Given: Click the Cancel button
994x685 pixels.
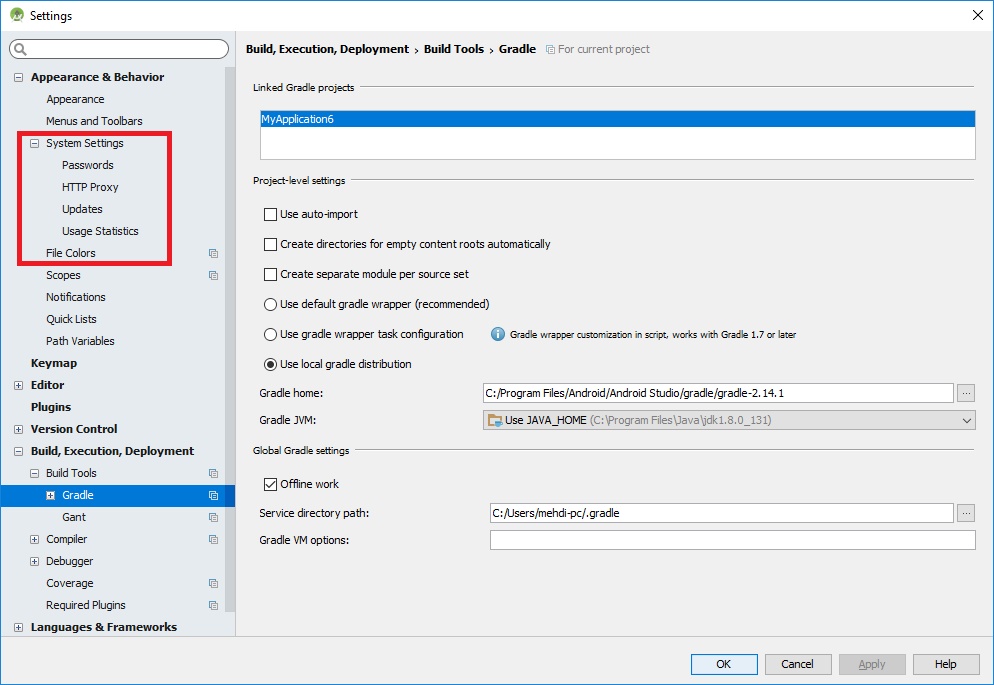Looking at the screenshot, I should 797,664.
